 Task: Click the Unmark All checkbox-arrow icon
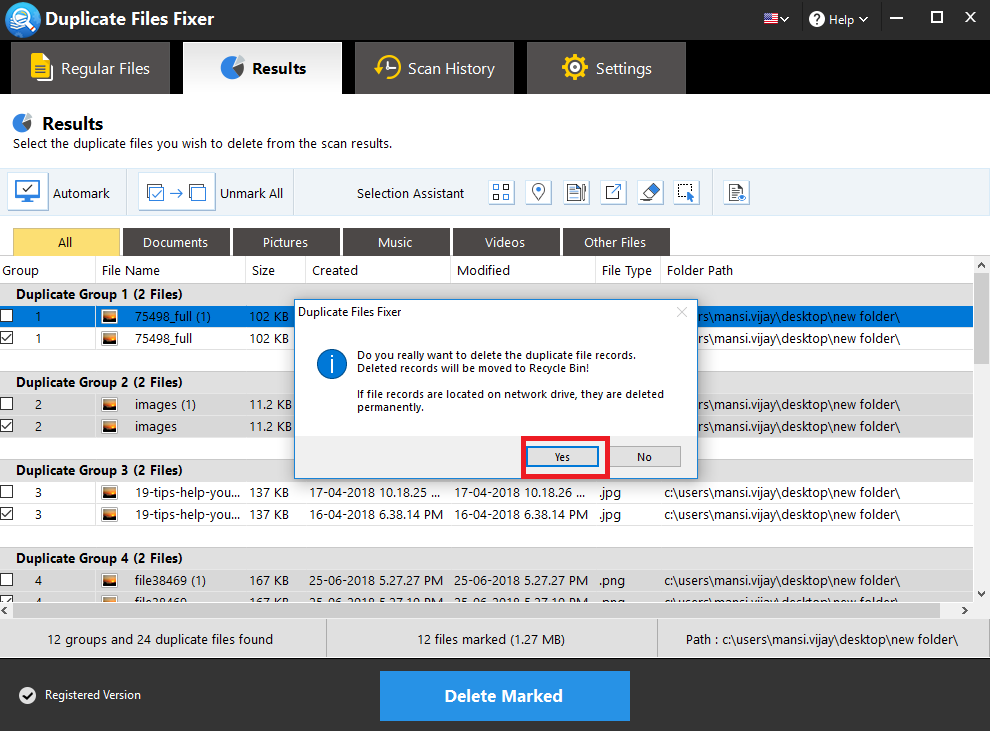click(177, 193)
